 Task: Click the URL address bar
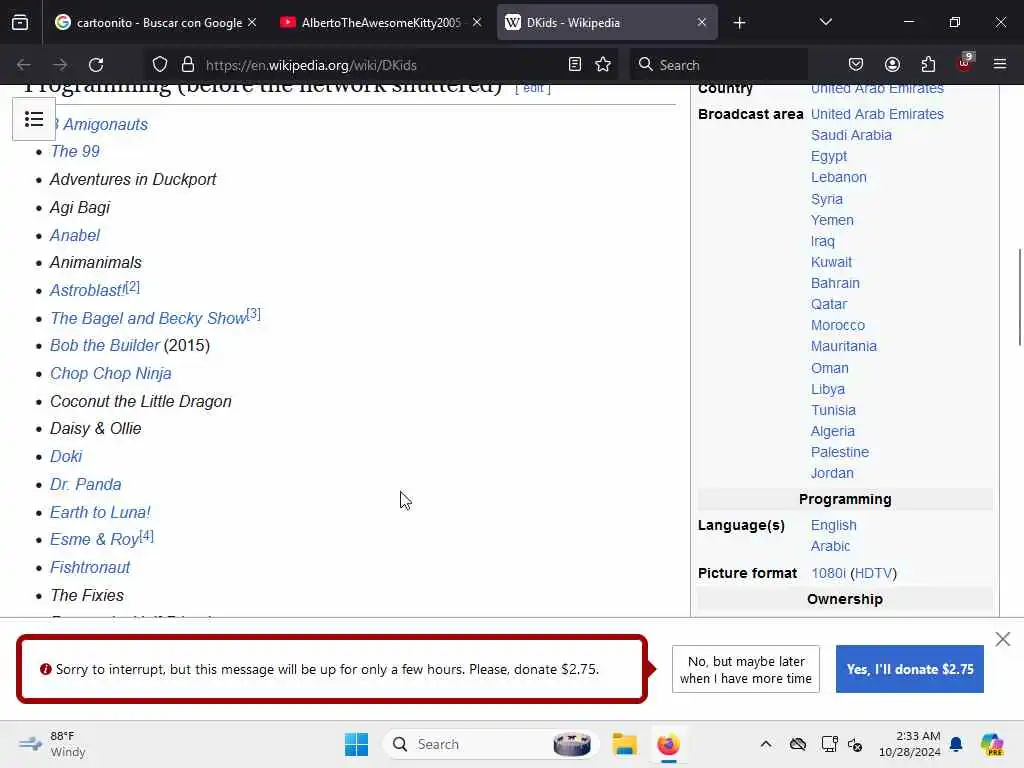379,65
